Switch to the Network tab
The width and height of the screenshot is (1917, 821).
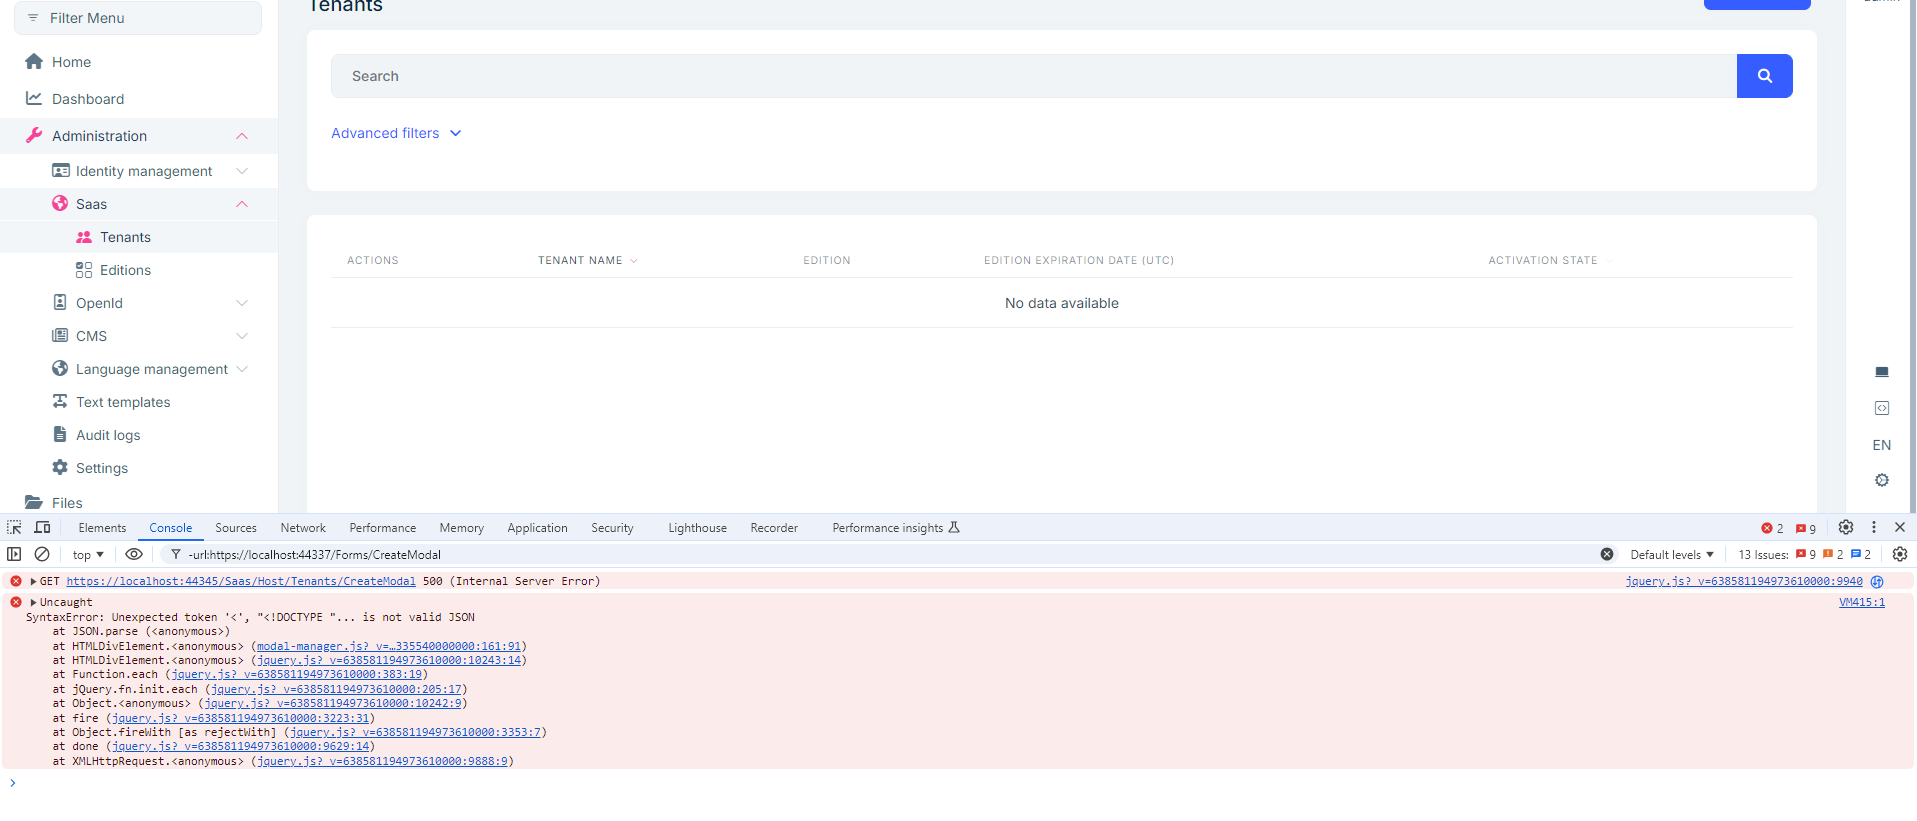pyautogui.click(x=303, y=528)
